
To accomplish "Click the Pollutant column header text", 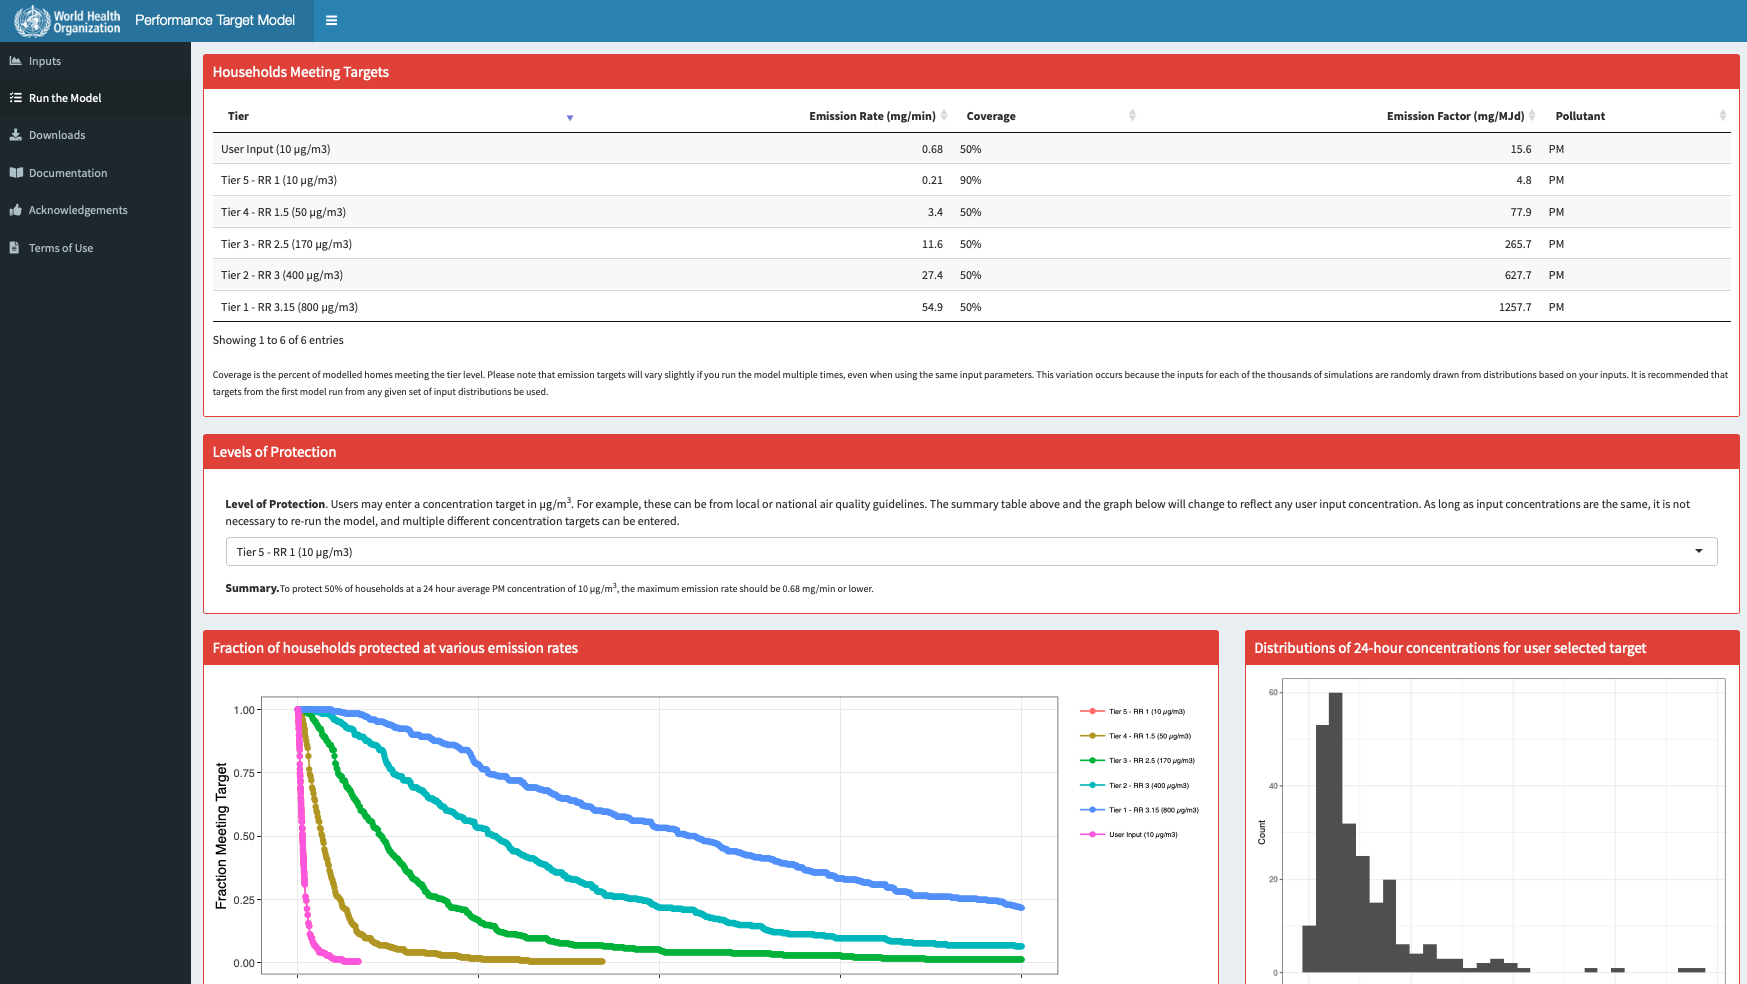I will [x=1580, y=116].
